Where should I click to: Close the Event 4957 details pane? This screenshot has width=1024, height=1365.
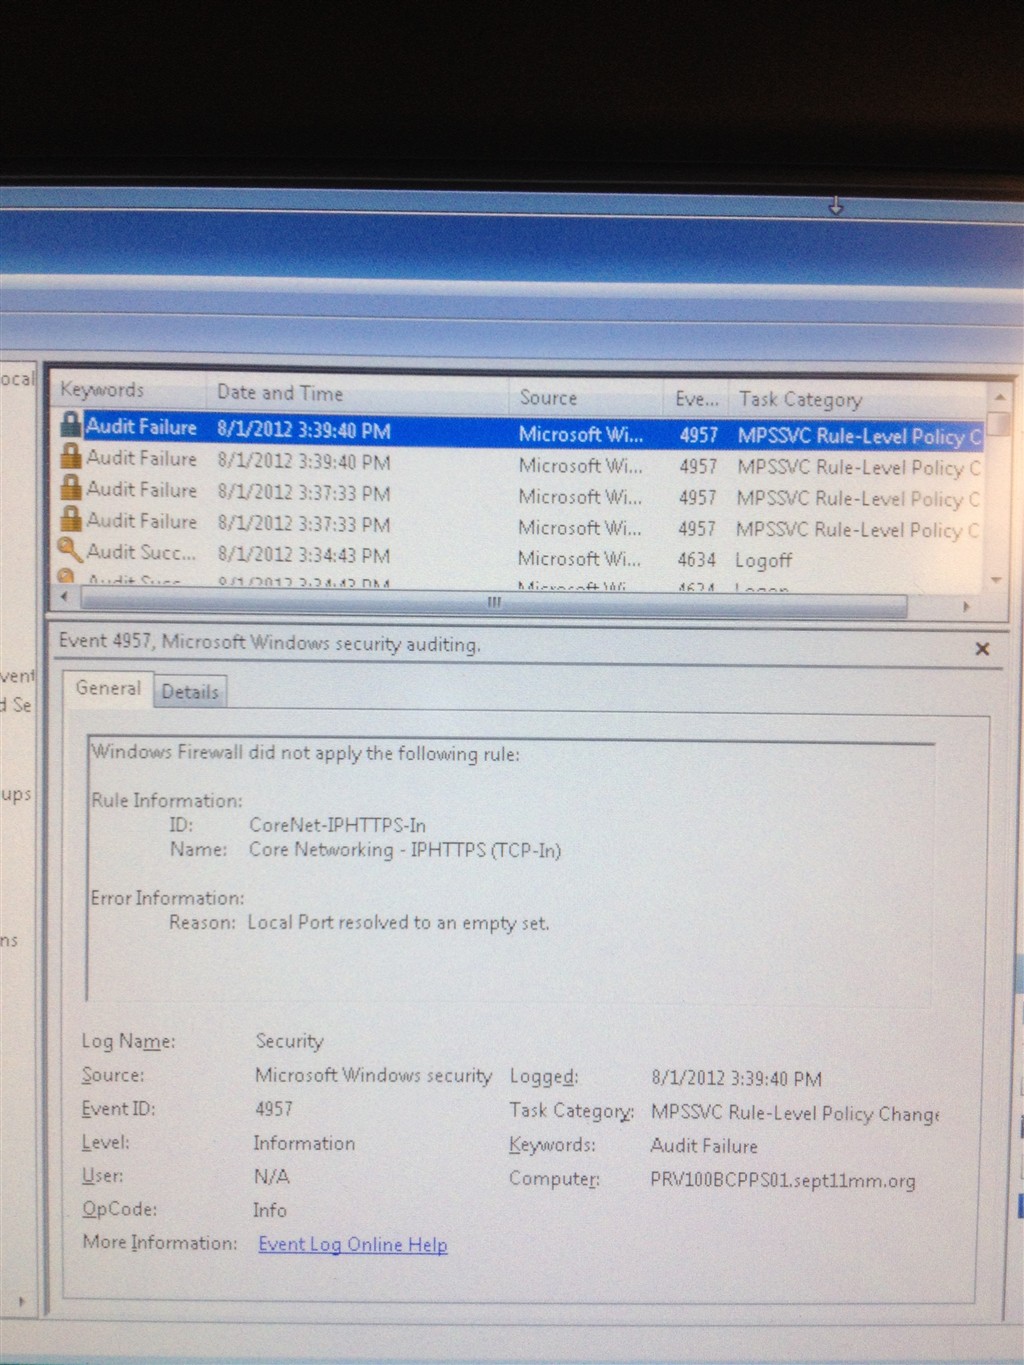coord(982,649)
